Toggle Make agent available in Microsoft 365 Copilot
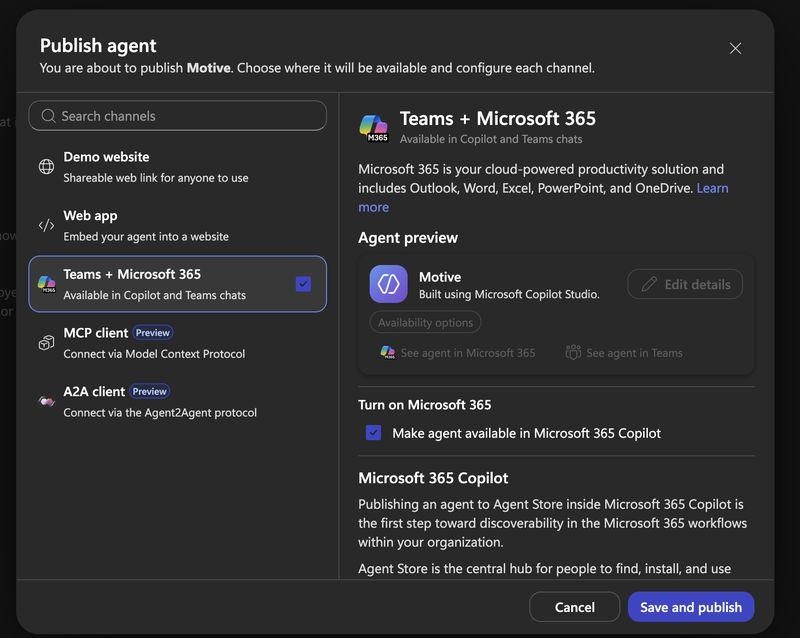The image size is (800, 638). point(373,433)
